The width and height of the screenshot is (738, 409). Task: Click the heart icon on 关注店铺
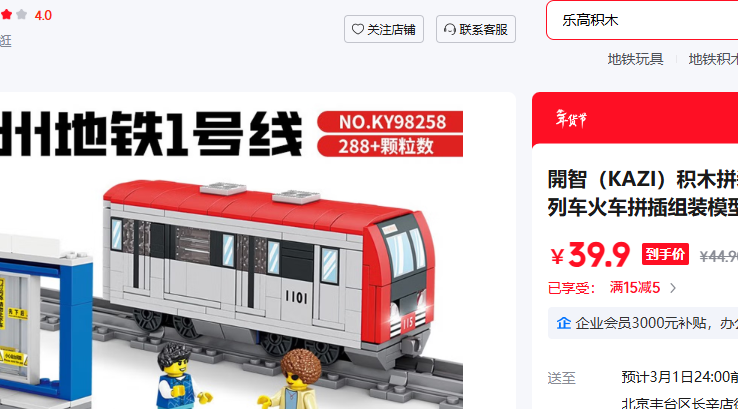click(x=358, y=29)
